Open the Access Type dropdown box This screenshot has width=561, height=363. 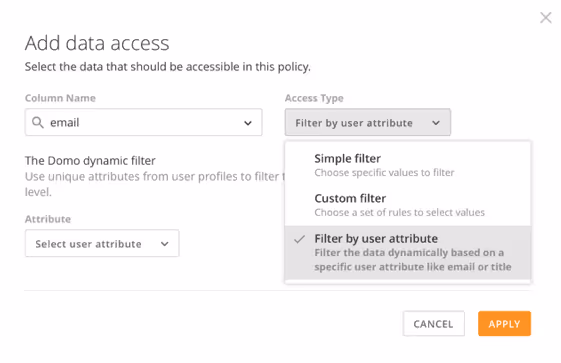pyautogui.click(x=368, y=122)
